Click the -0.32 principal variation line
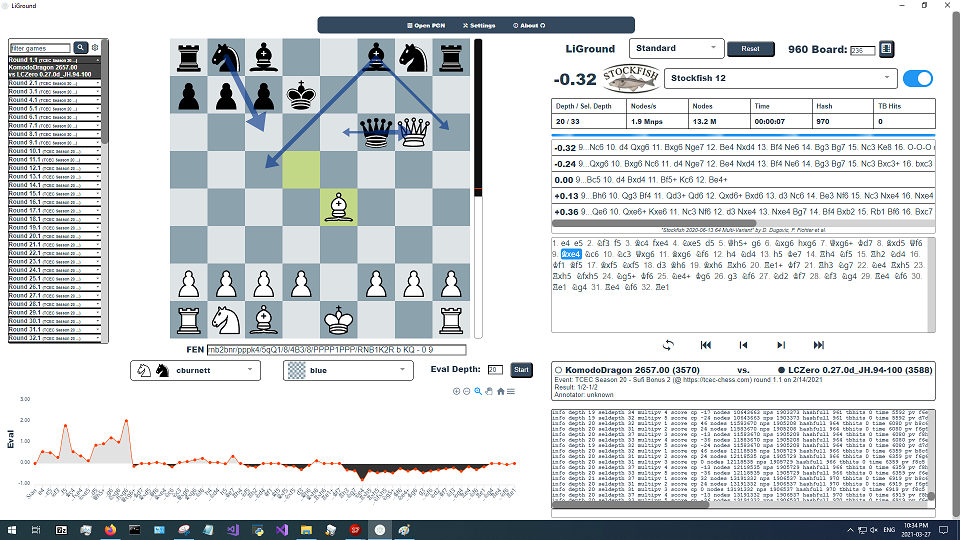 [x=743, y=148]
